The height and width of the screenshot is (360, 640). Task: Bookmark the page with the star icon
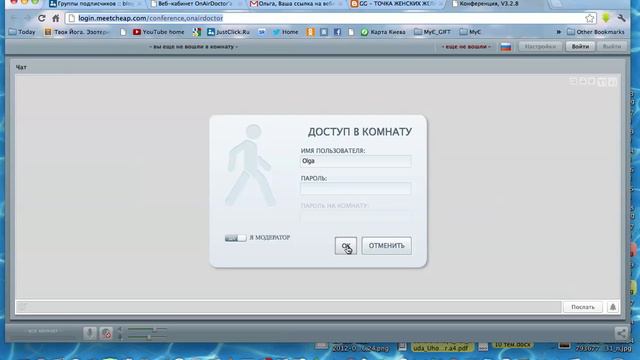(x=589, y=18)
